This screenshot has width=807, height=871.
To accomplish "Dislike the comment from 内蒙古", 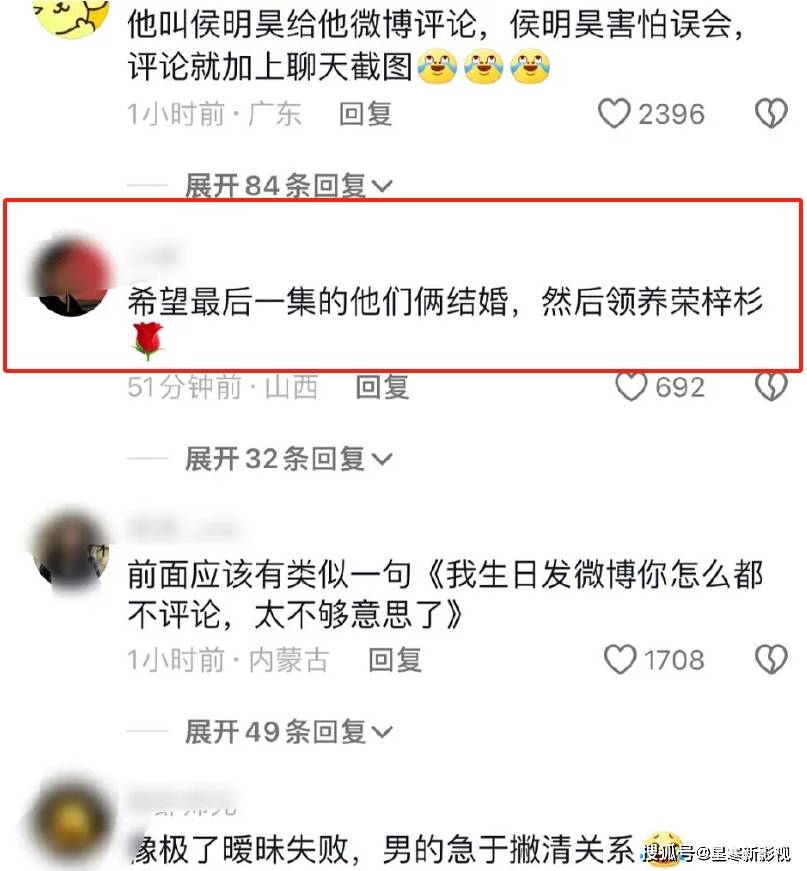I will [x=771, y=659].
